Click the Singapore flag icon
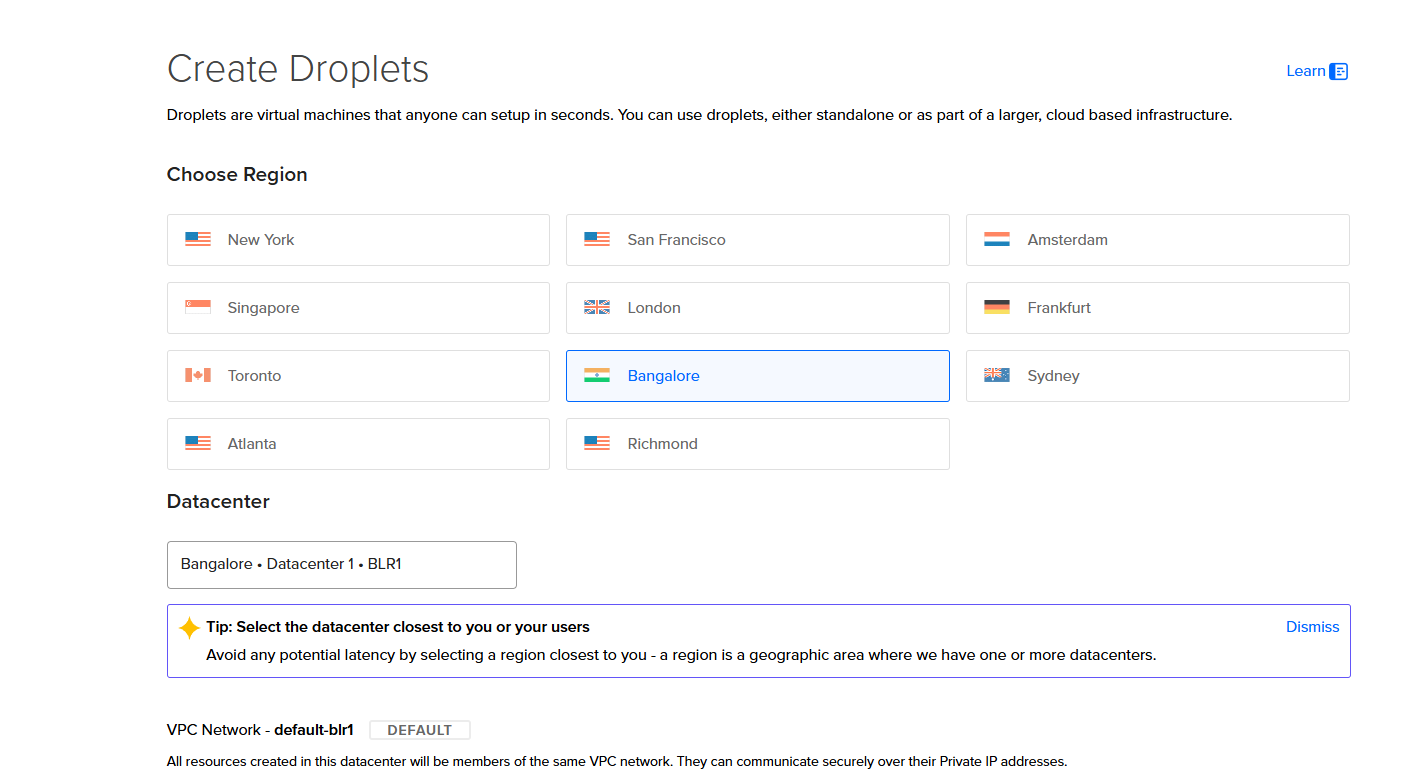Screen dimensions: 1411x777 197,306
